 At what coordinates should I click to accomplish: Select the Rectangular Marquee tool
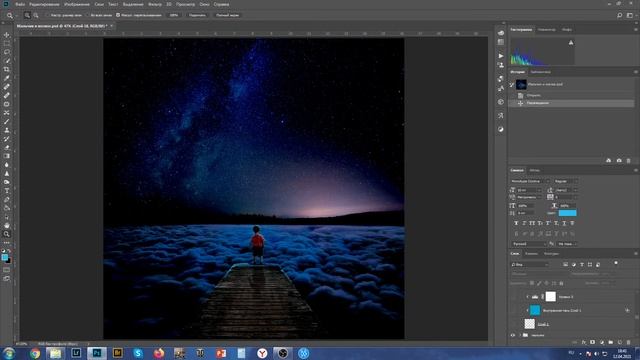(7, 43)
